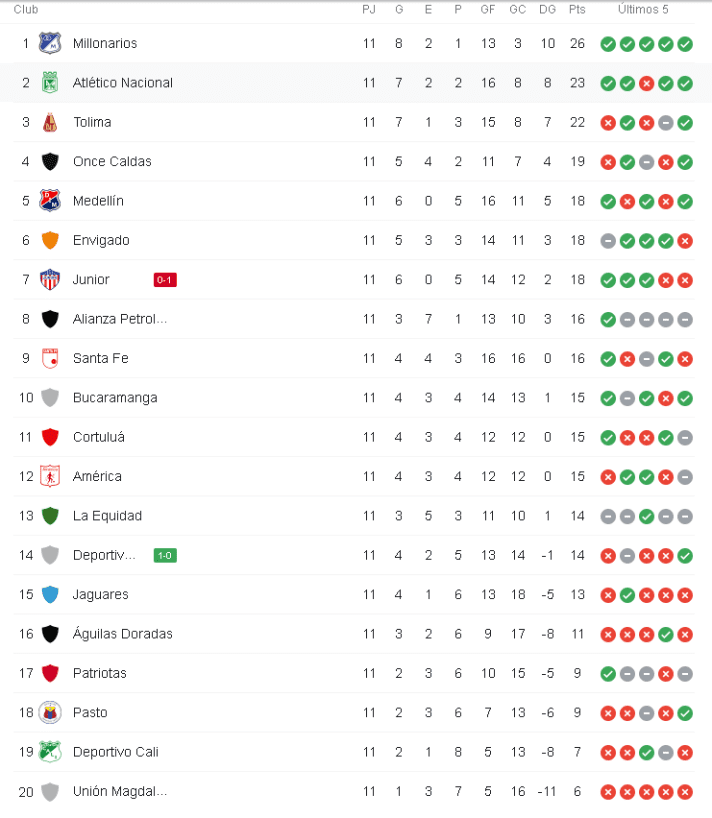Screen dimensions: 712x818
Task: Click La Equidad's green win result icon
Action: coord(647,516)
